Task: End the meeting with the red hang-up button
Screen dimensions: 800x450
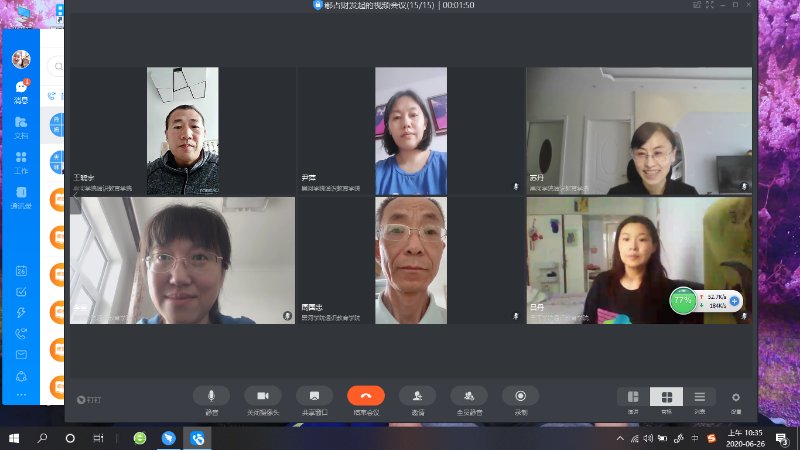Action: [366, 396]
